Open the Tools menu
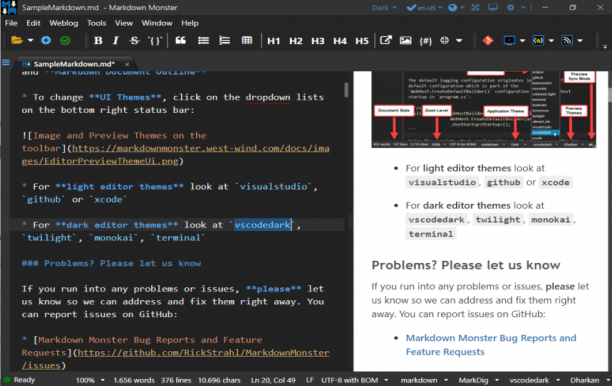 coord(96,23)
